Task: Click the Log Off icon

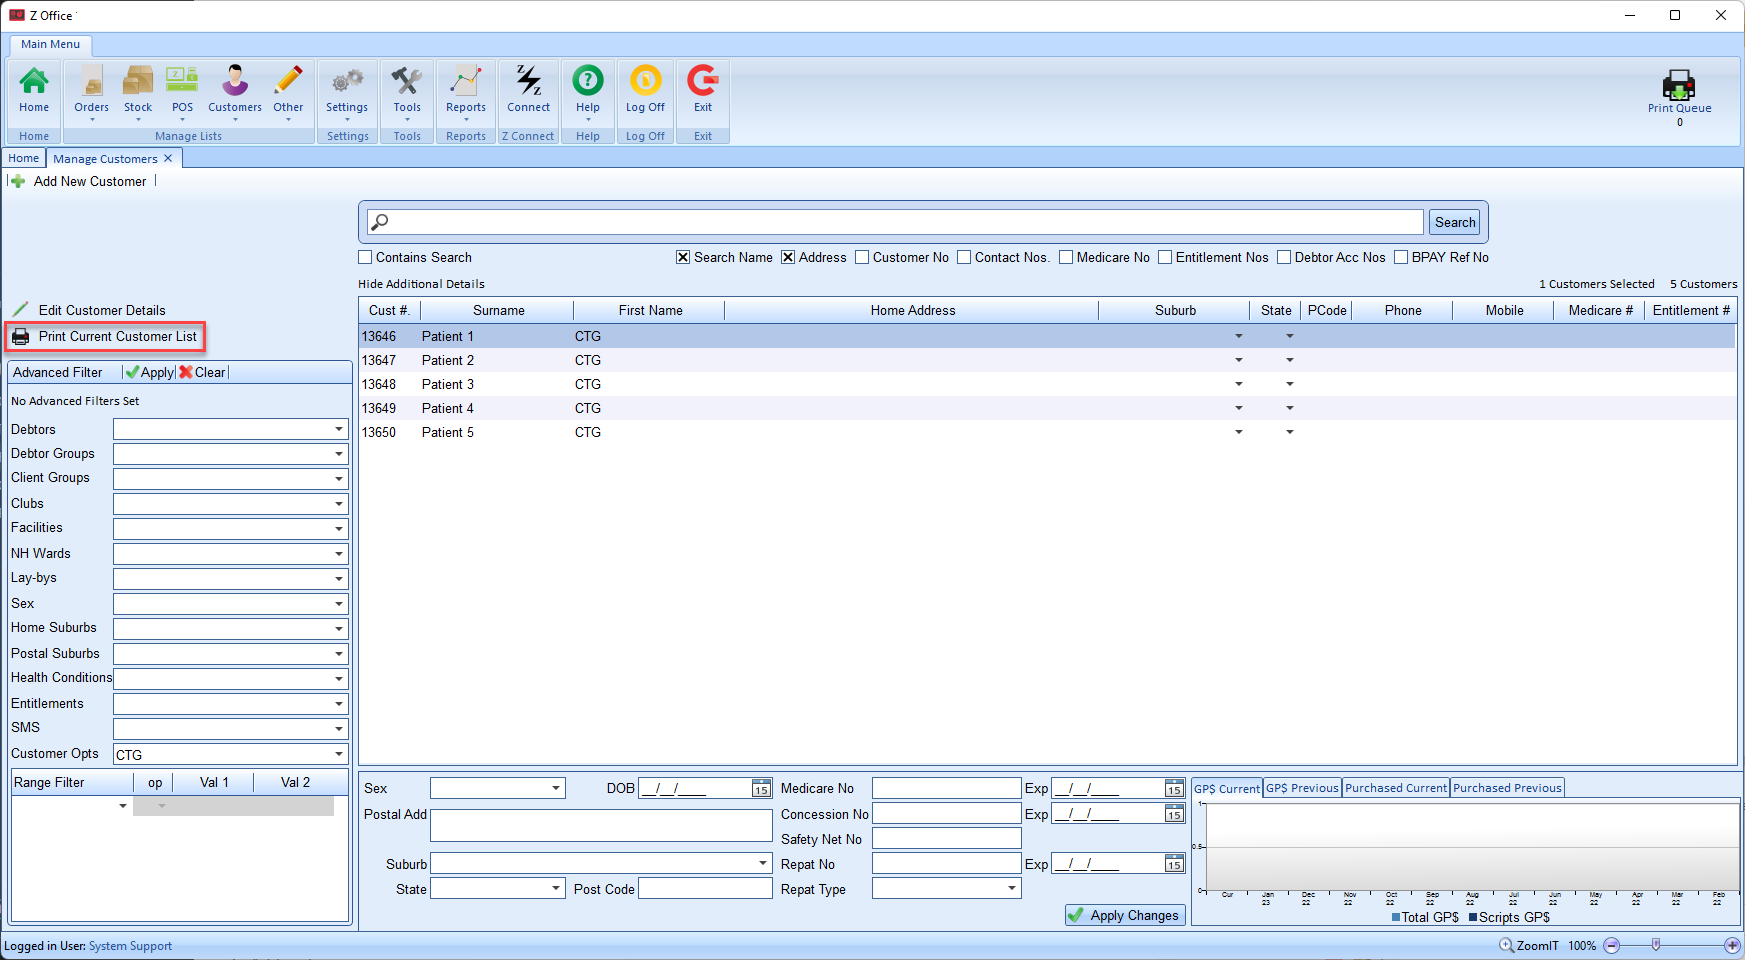Action: click(x=645, y=82)
